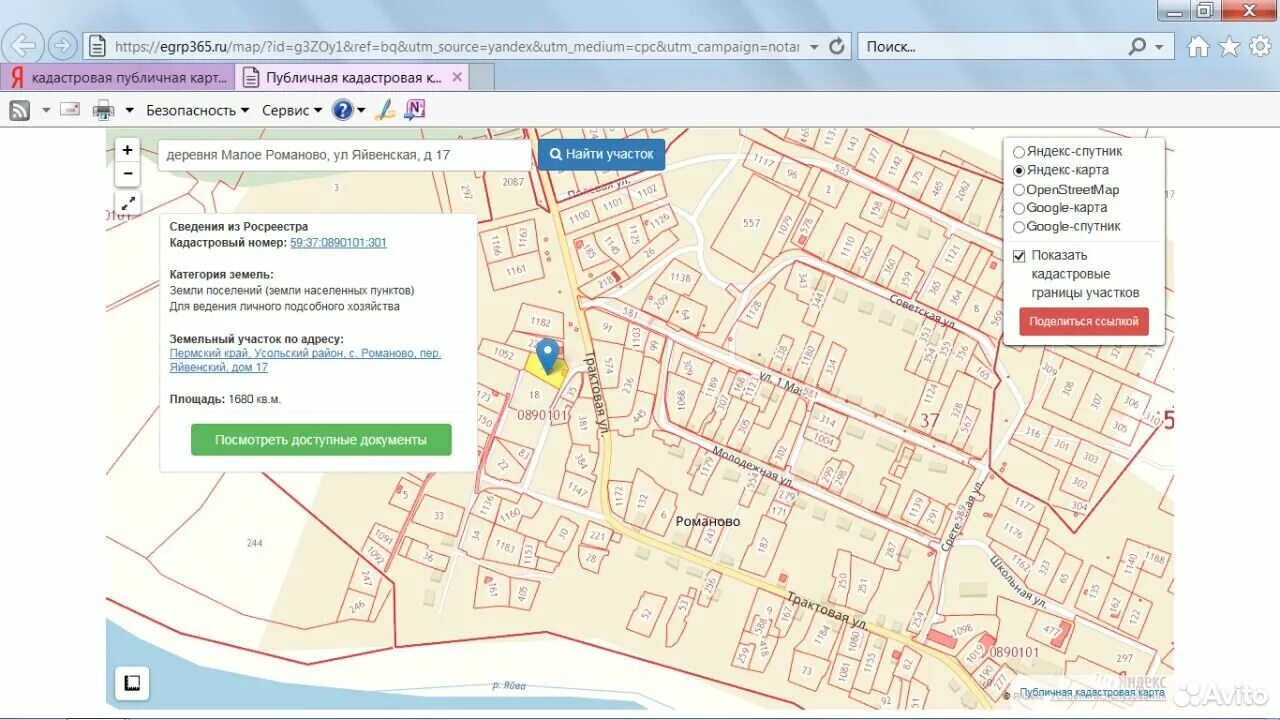
Task: Click the blue help question mark icon
Action: click(x=342, y=110)
